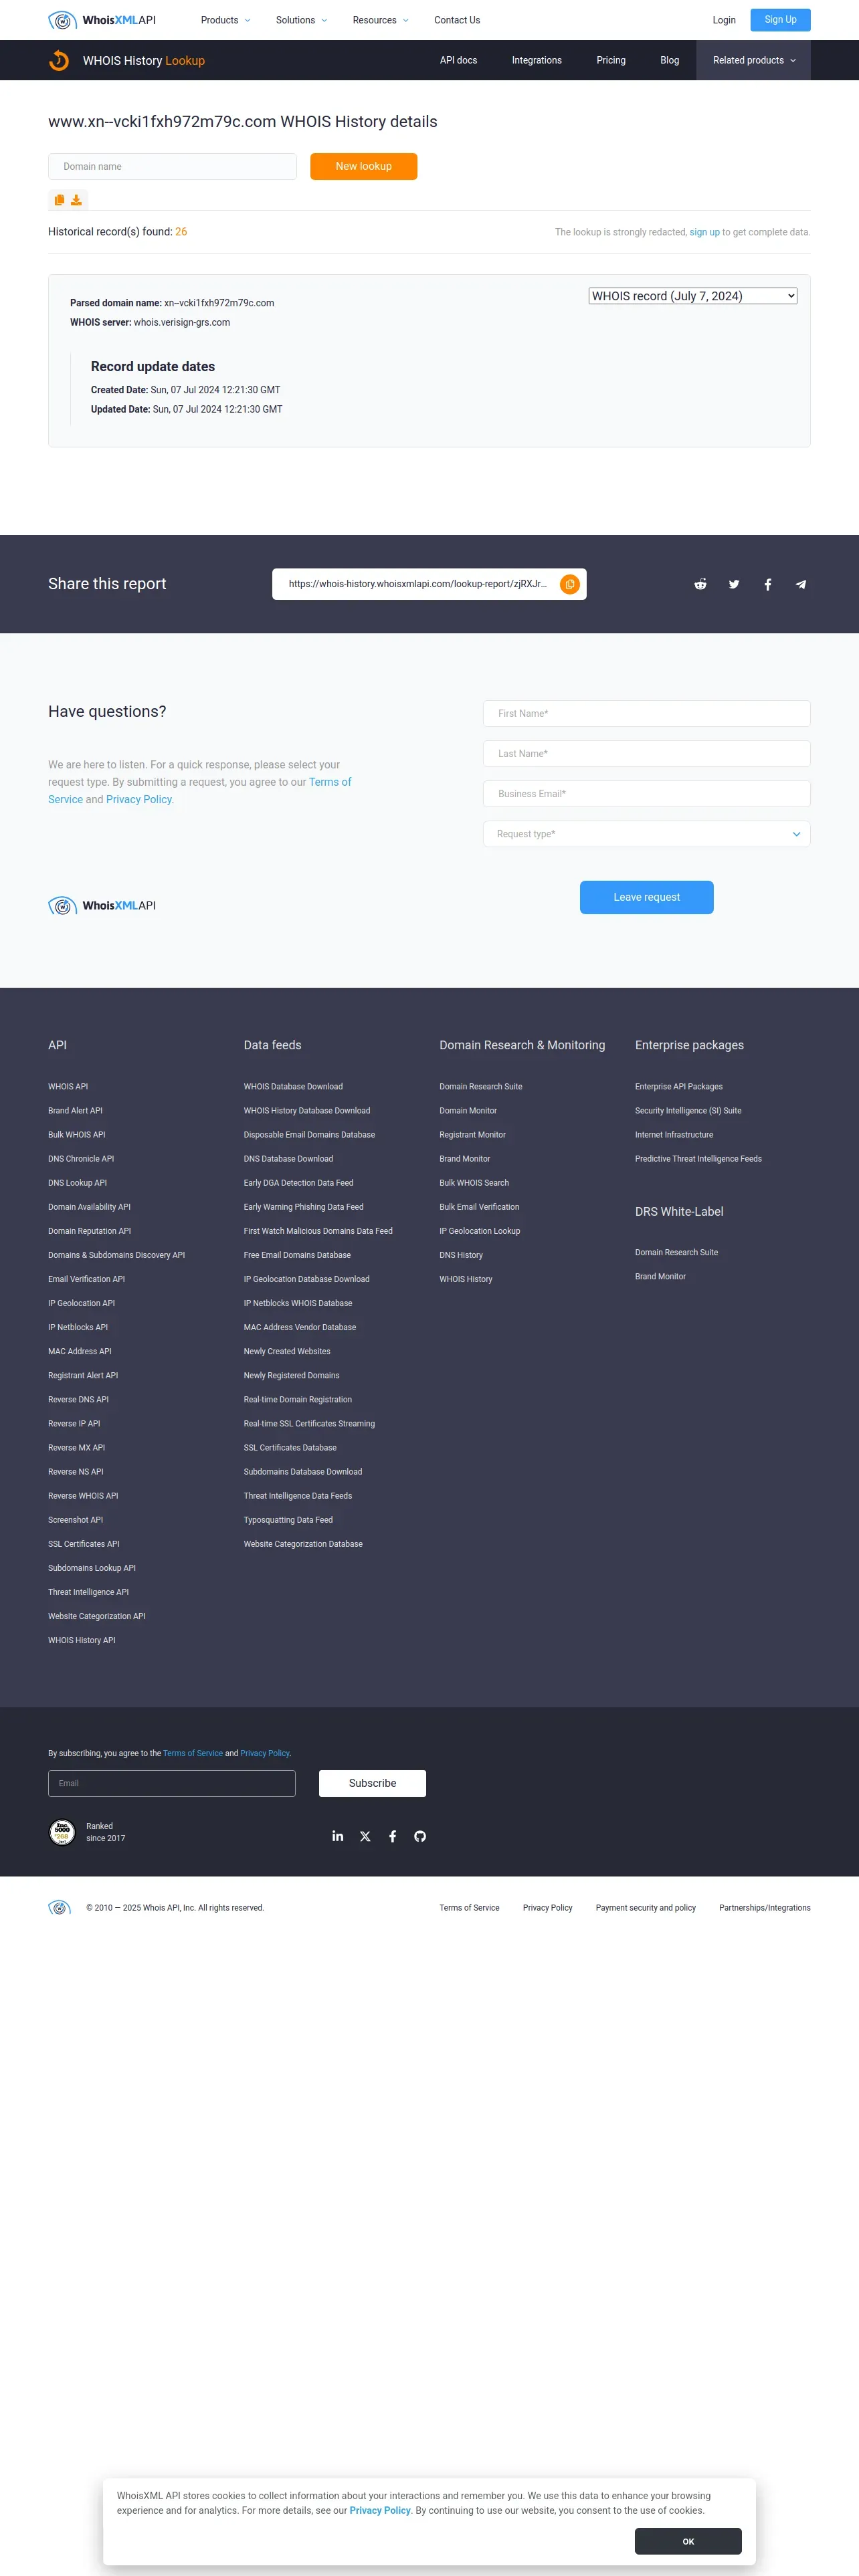Open Screenshot API footer link
This screenshot has height=2576, width=859.
75,1520
